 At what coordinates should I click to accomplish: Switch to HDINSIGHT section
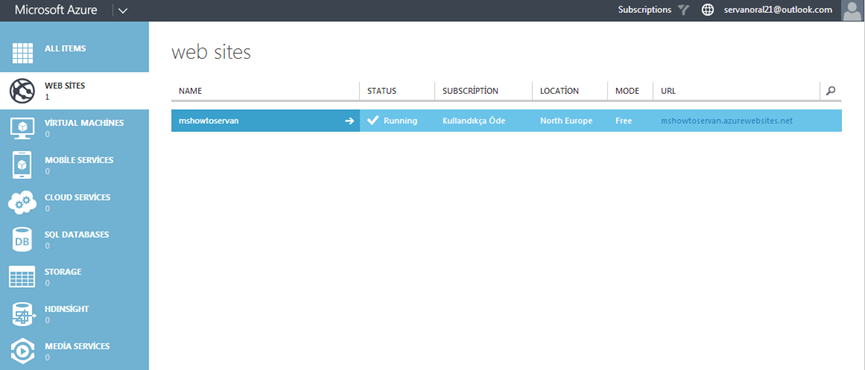[x=66, y=309]
